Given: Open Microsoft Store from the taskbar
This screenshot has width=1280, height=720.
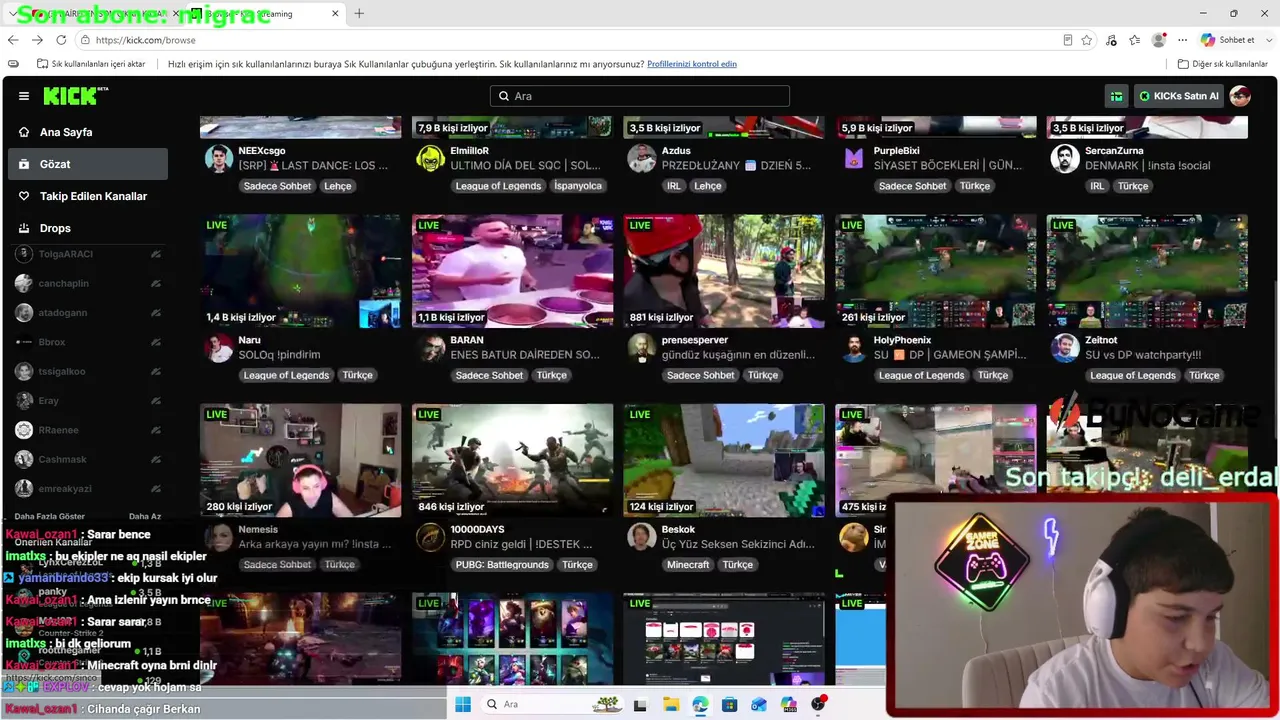Looking at the screenshot, I should 730,704.
